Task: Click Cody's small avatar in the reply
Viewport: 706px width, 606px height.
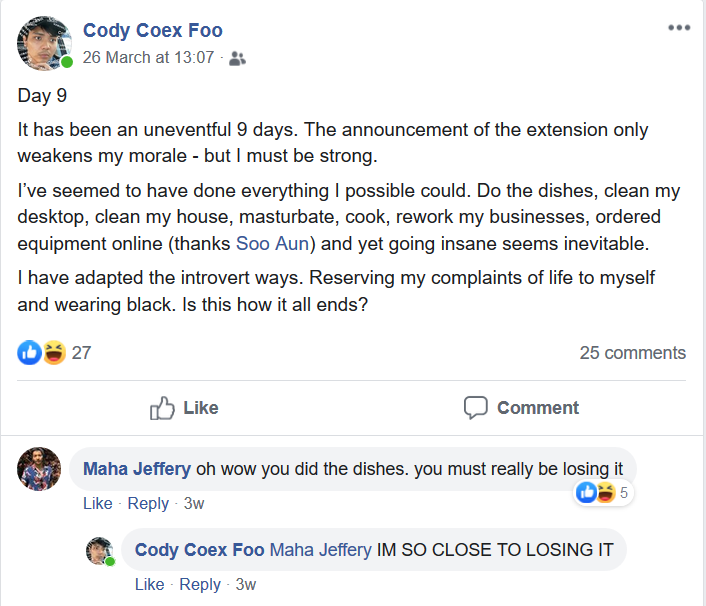Action: coord(100,550)
